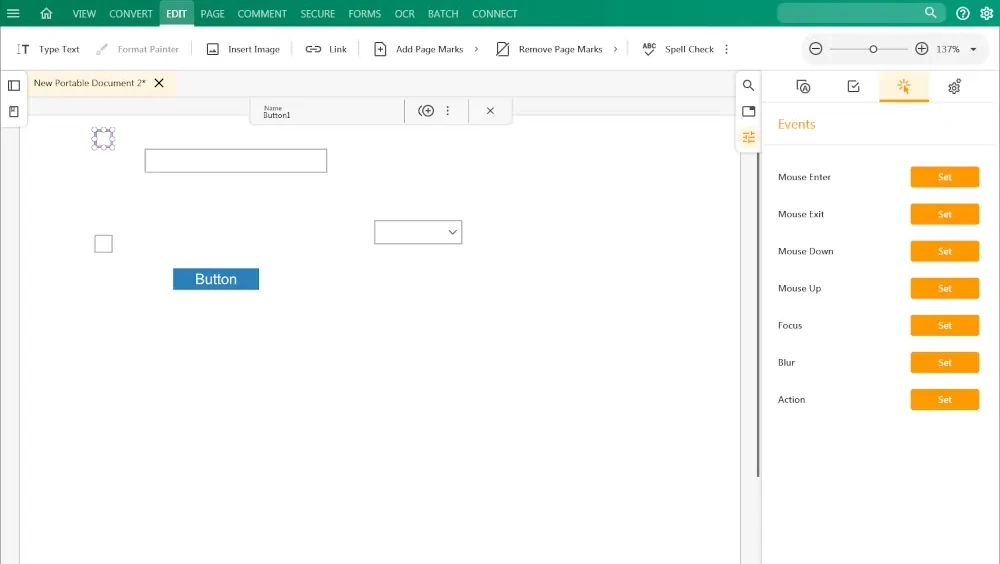Expand the zoom percentage dropdown

(x=973, y=49)
